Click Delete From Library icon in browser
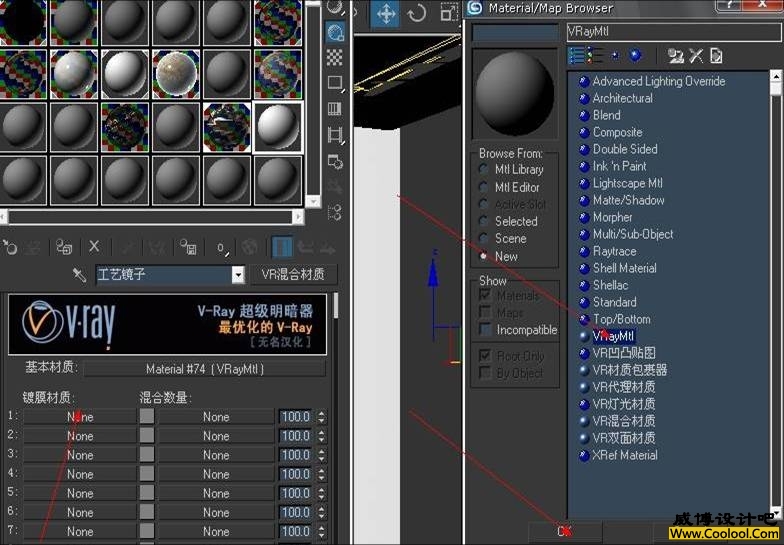 (x=696, y=56)
